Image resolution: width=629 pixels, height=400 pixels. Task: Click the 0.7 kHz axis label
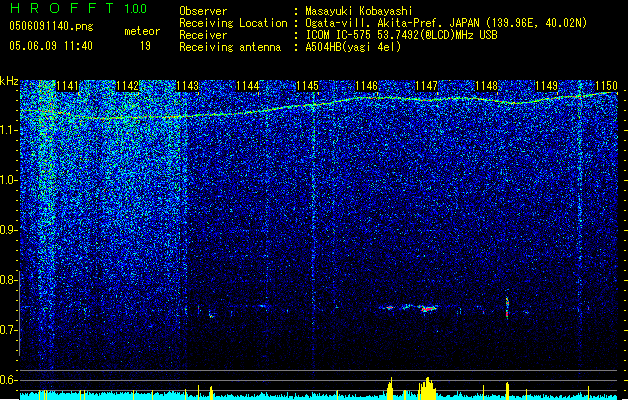[9, 330]
